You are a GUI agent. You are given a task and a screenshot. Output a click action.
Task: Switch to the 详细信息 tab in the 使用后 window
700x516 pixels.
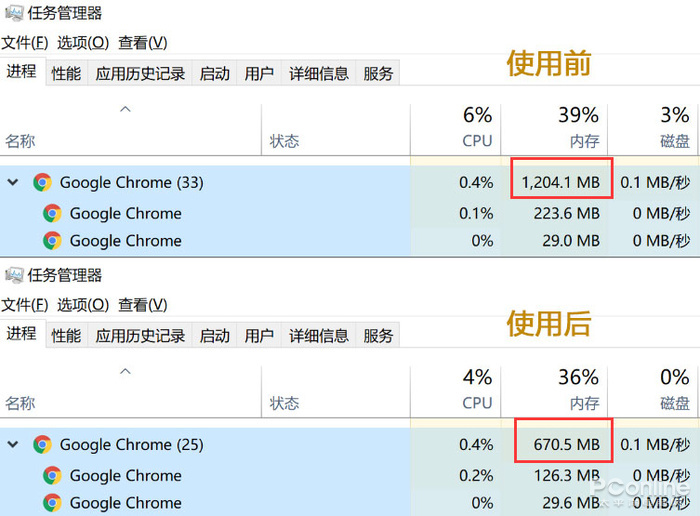(x=319, y=336)
